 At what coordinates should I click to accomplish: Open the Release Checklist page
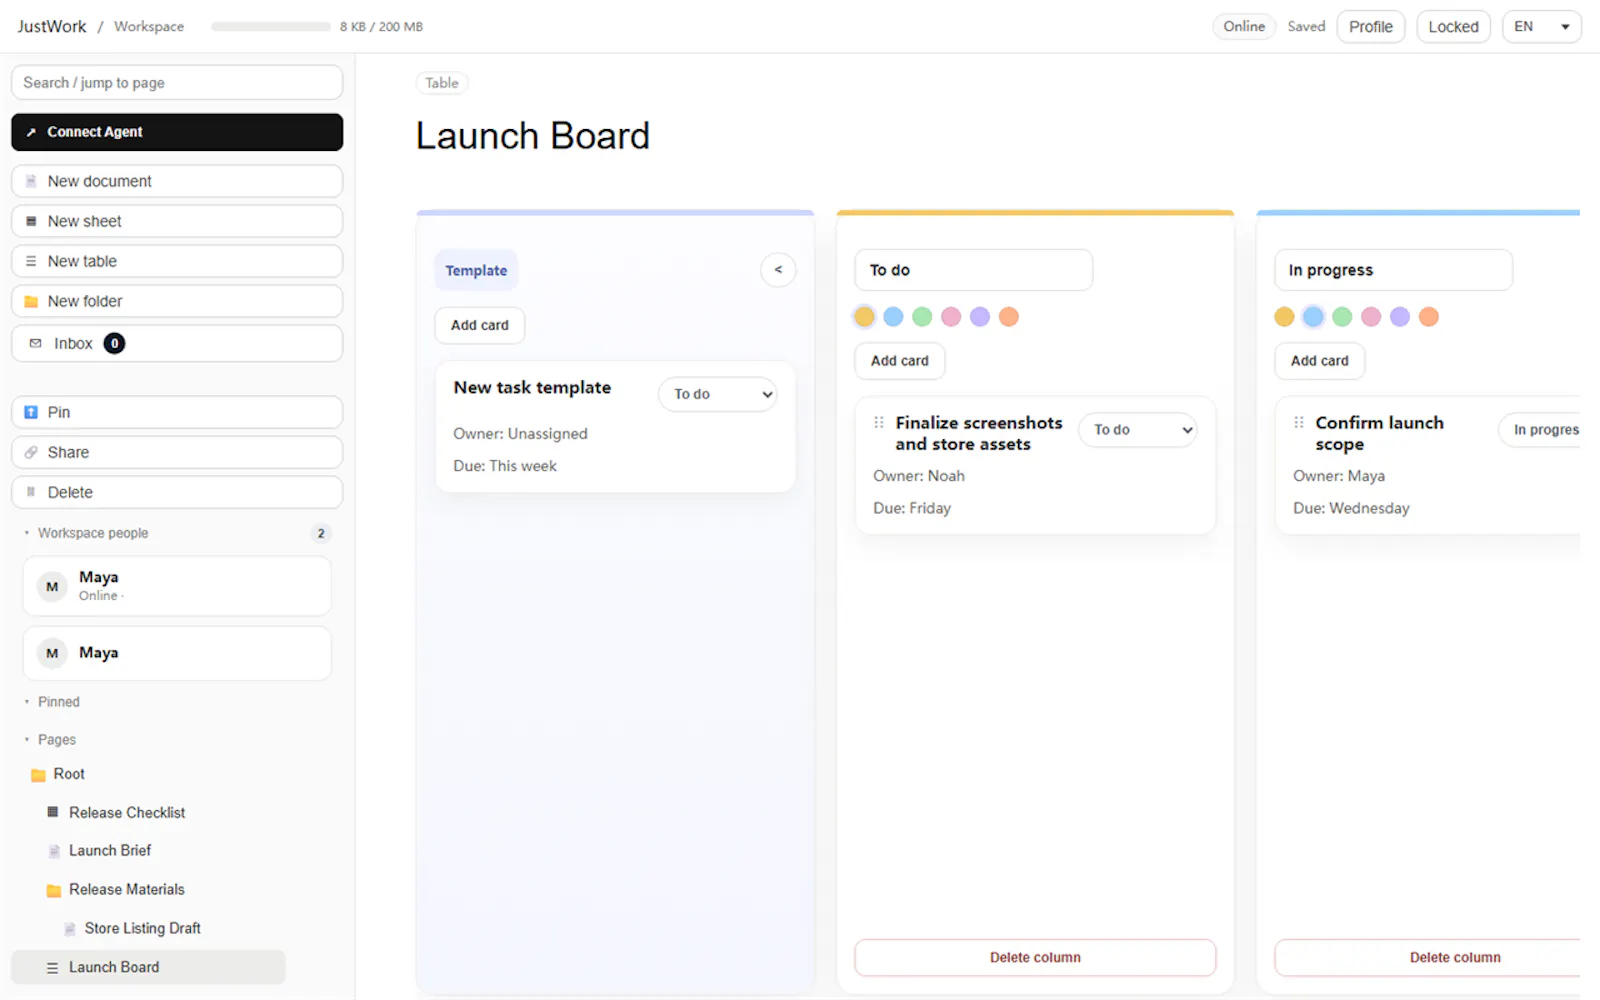[x=127, y=813]
